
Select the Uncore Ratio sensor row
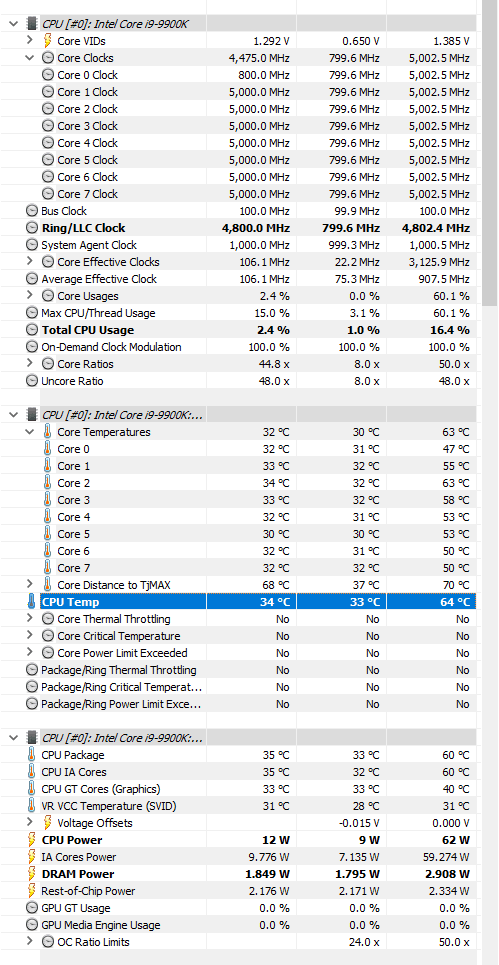pyautogui.click(x=249, y=381)
